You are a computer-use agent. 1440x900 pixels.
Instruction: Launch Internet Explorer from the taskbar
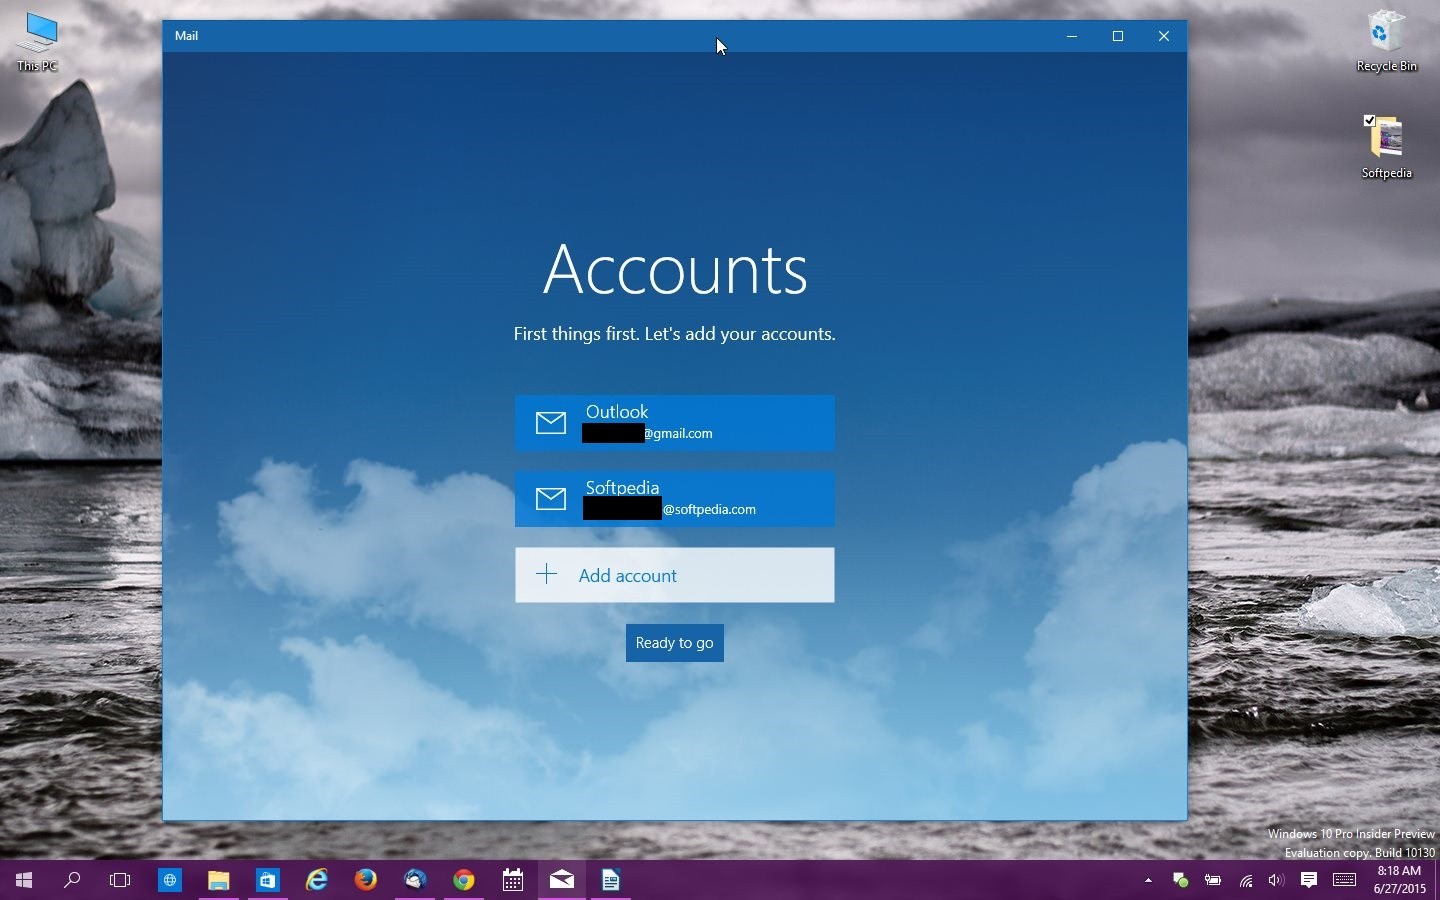point(317,880)
